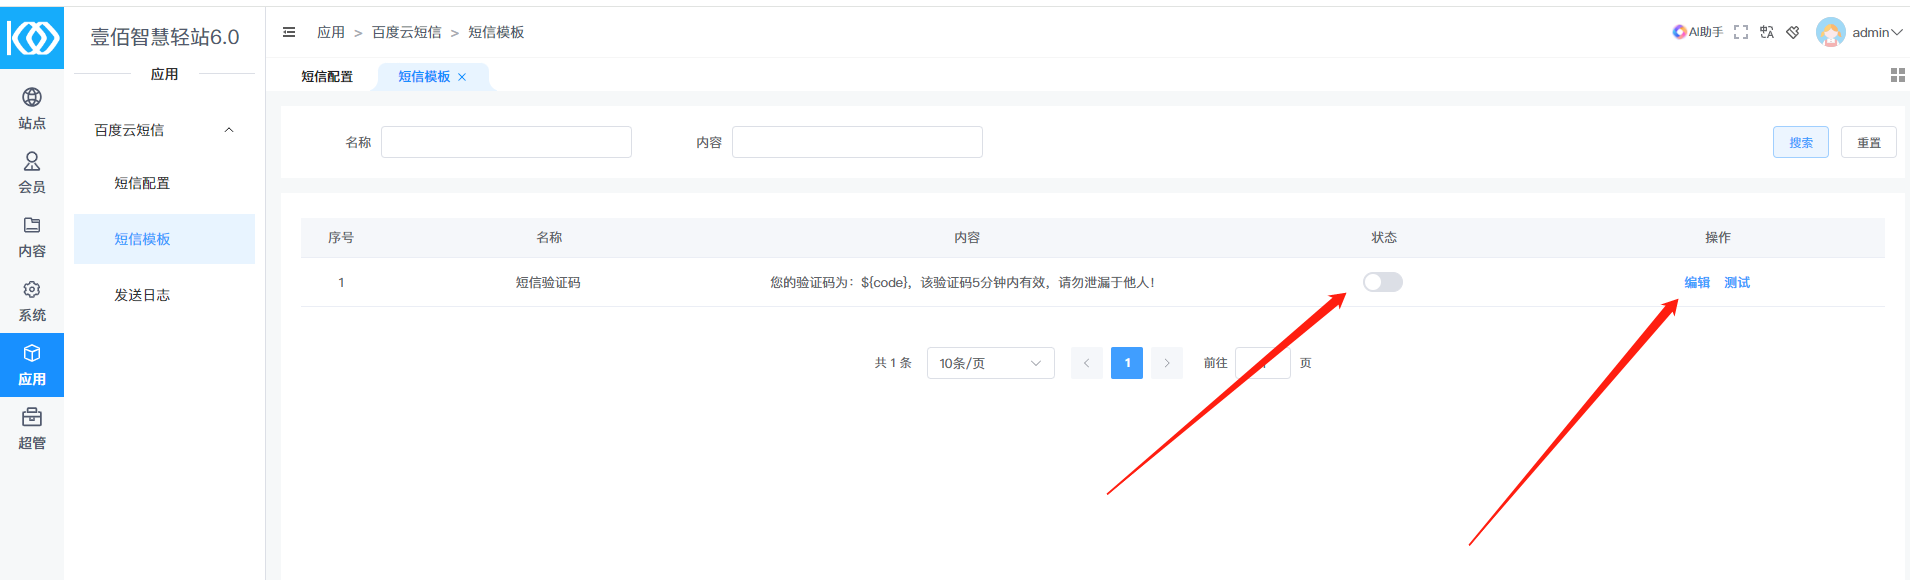Image resolution: width=1910 pixels, height=580 pixels.
Task: Click the 测试 link for 短信验证码
Action: point(1737,283)
